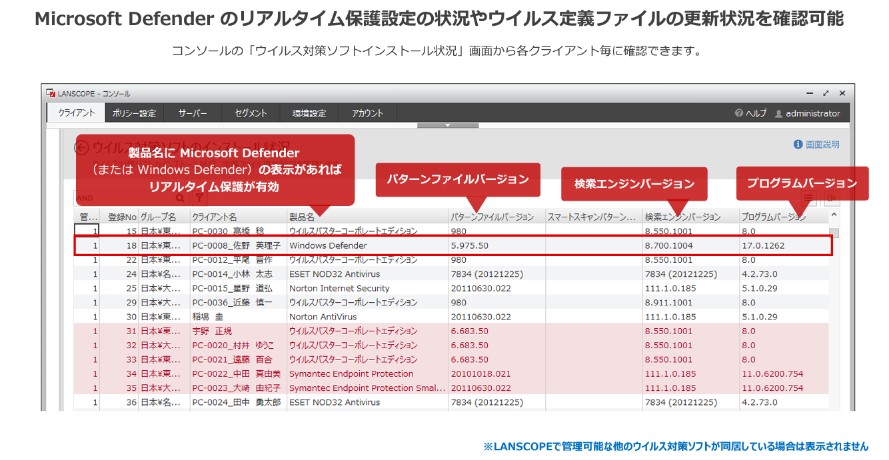This screenshot has height=460, width=889.
Task: Select the 稲場 圭 client row
Action: click(x=453, y=316)
